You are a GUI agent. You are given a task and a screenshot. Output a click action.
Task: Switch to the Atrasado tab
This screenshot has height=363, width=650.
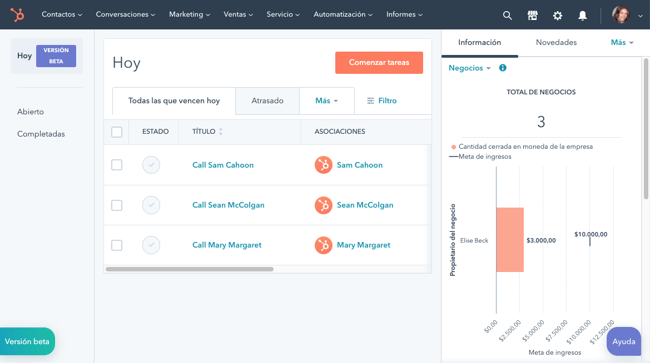point(267,101)
